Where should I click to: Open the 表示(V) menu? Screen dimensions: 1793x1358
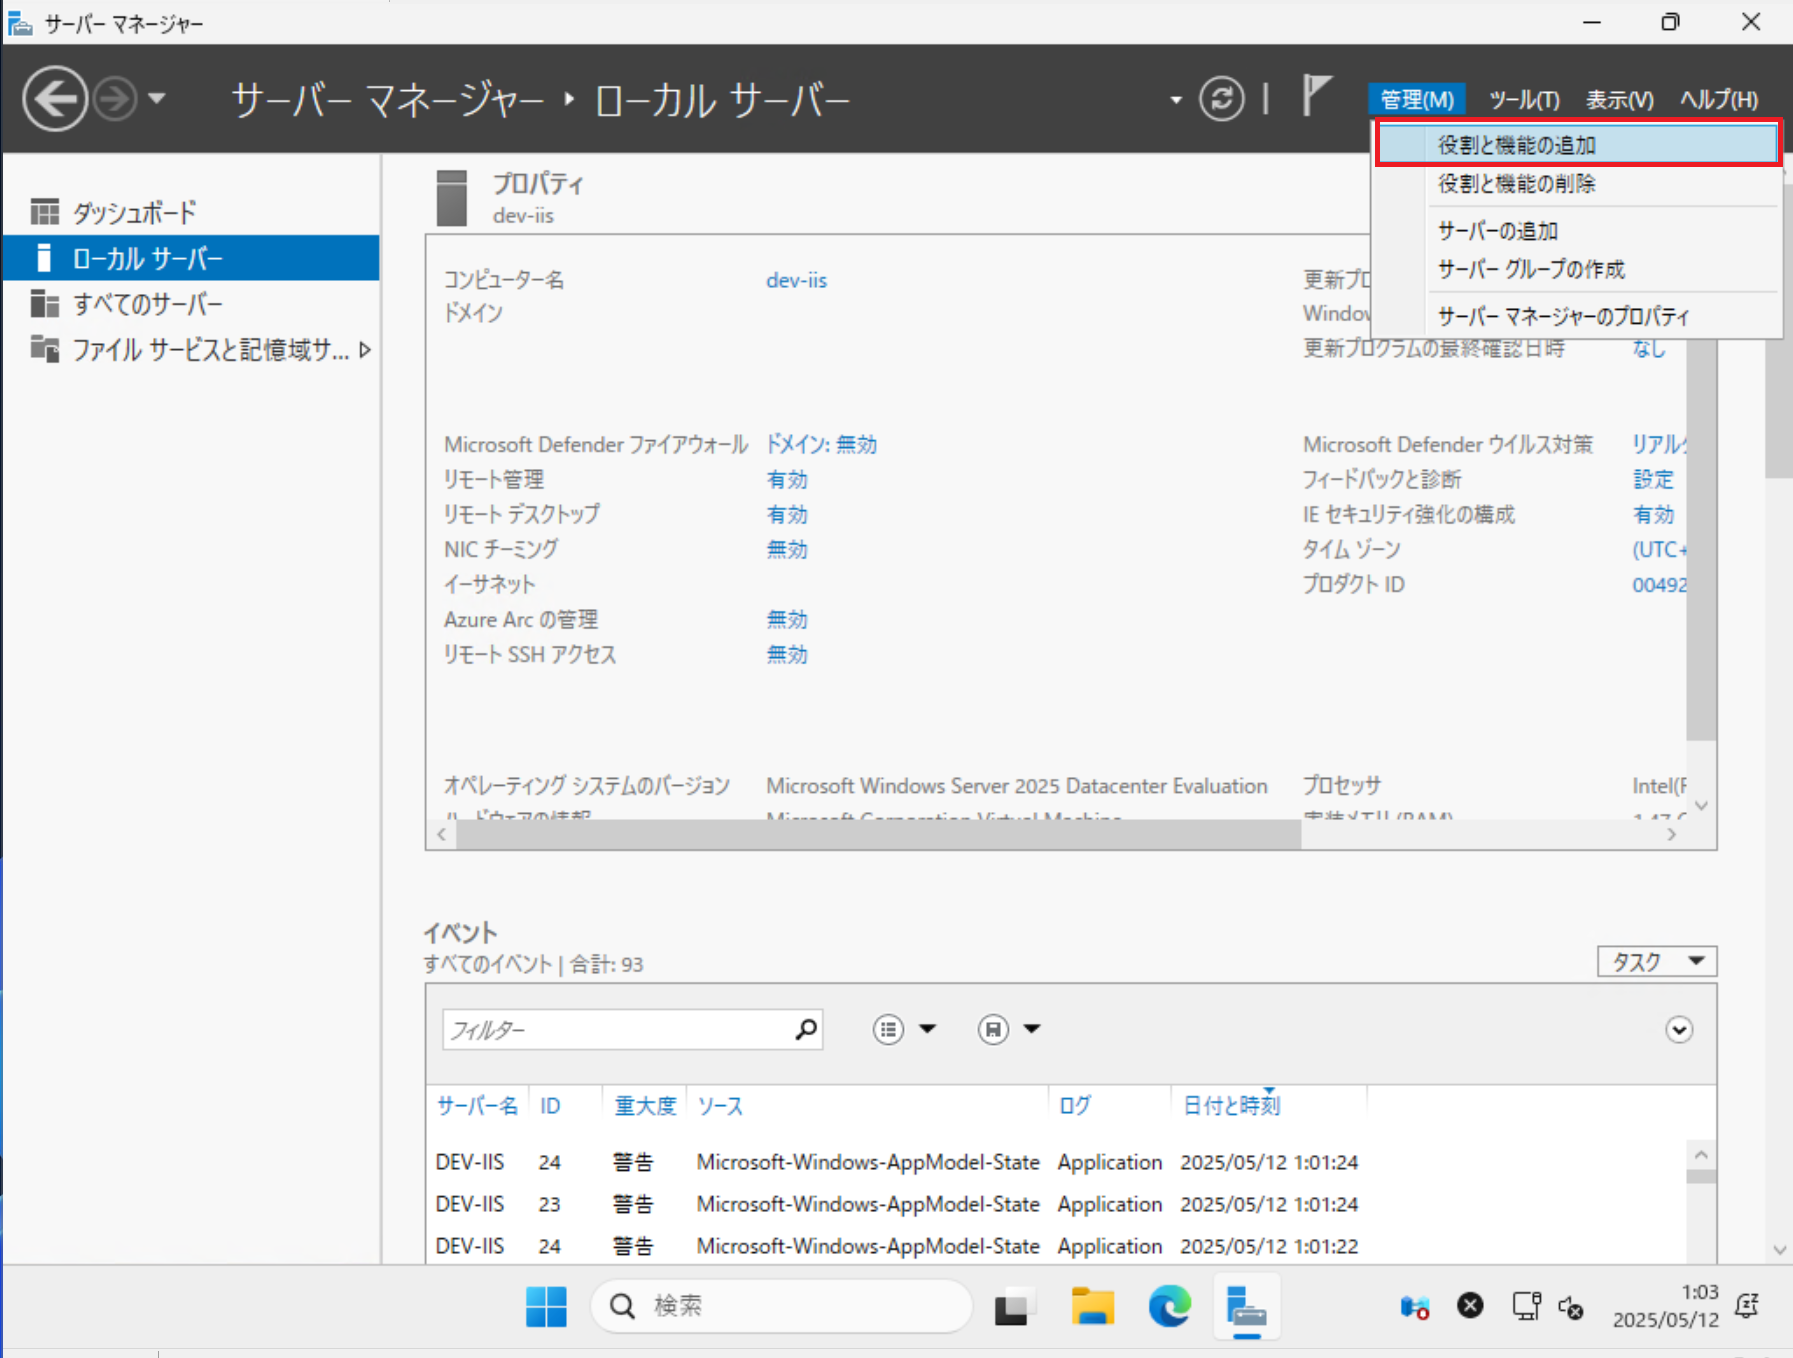(x=1620, y=99)
